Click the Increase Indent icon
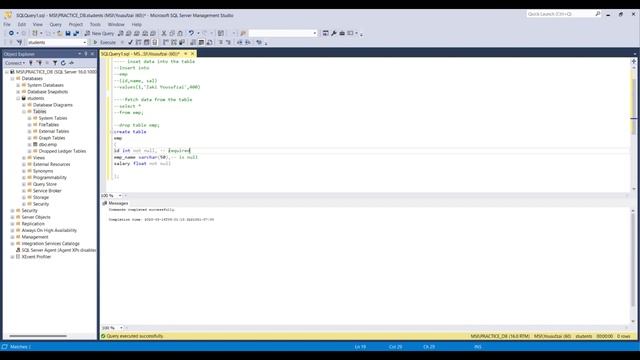The width and height of the screenshot is (640, 360). point(247,42)
